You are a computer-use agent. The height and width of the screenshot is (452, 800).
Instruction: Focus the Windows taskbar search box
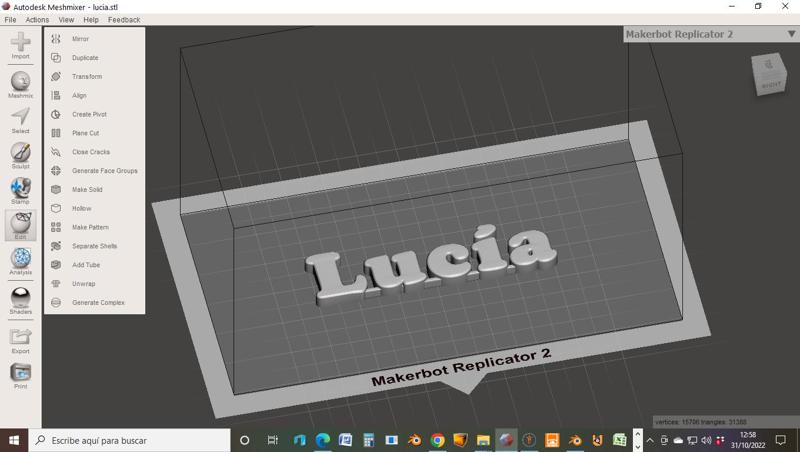pyautogui.click(x=130, y=440)
